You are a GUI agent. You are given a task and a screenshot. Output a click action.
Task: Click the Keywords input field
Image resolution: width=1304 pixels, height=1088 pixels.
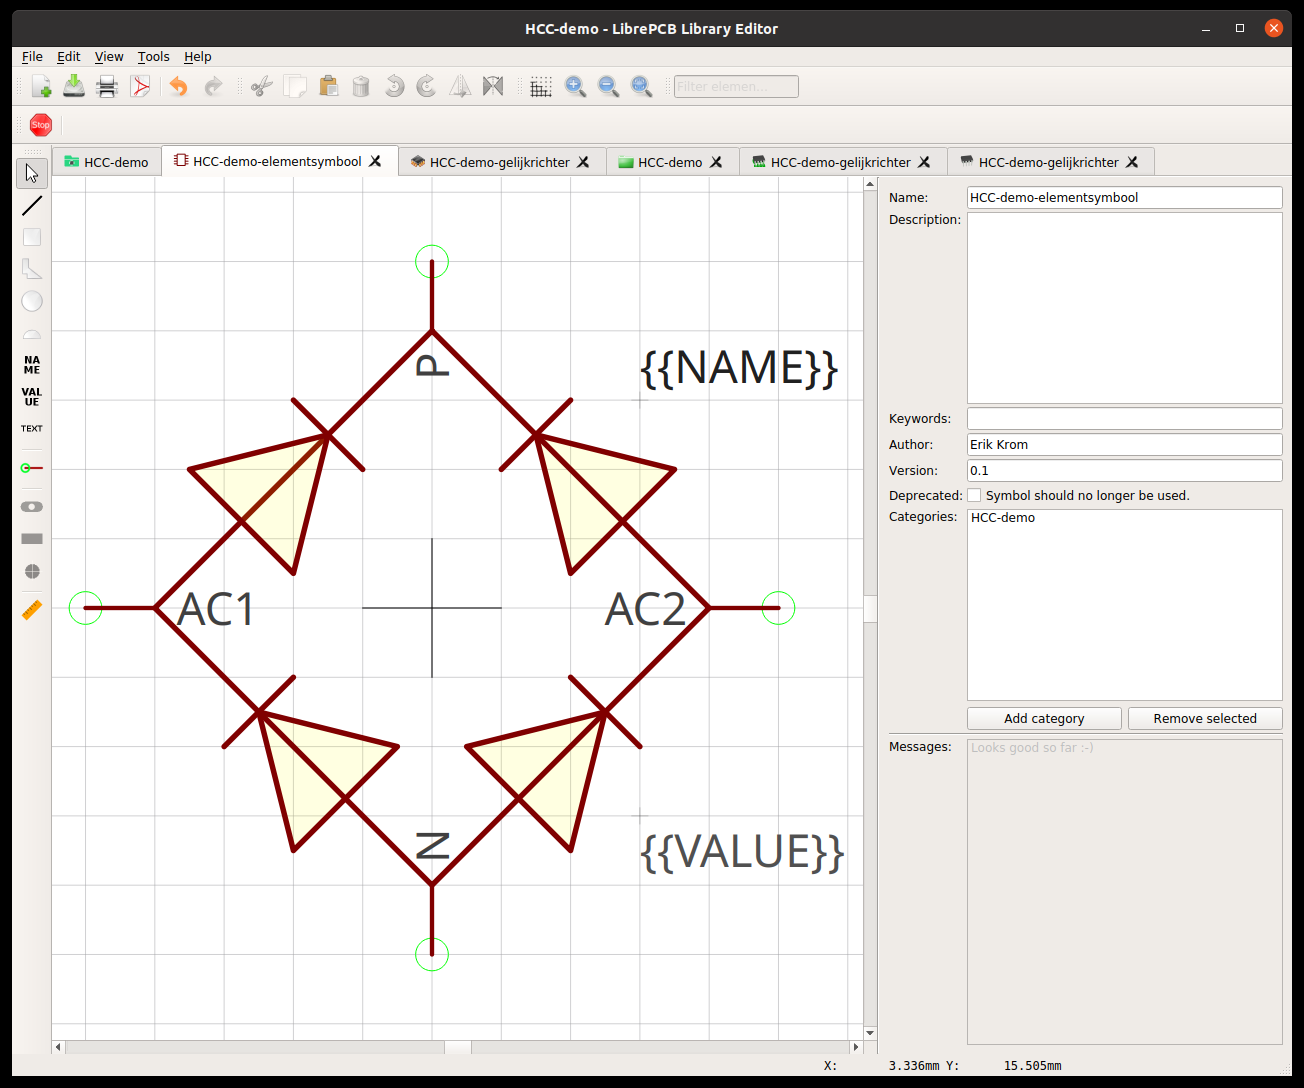coord(1125,419)
